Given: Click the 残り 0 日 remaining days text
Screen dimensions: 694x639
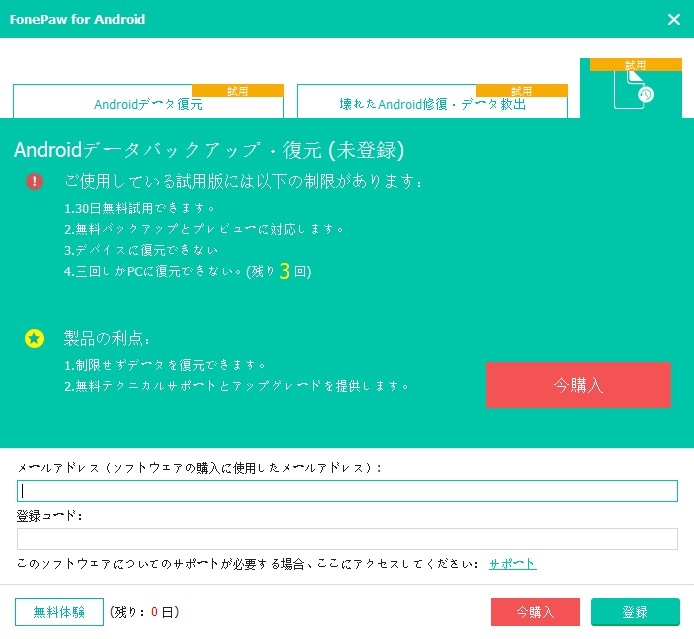Looking at the screenshot, I should (x=144, y=612).
